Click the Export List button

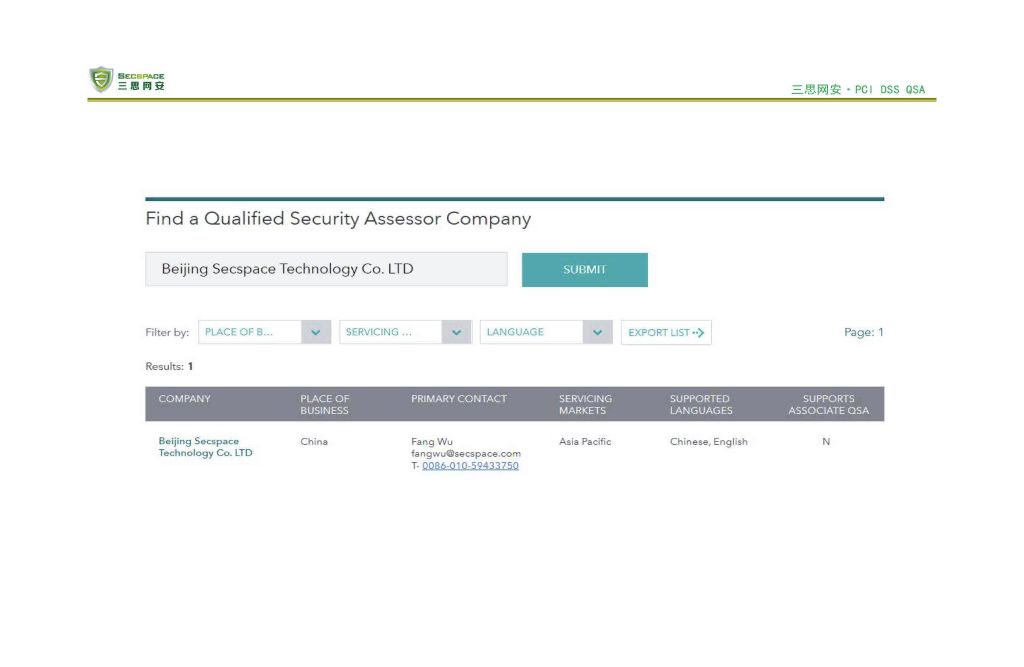point(666,333)
